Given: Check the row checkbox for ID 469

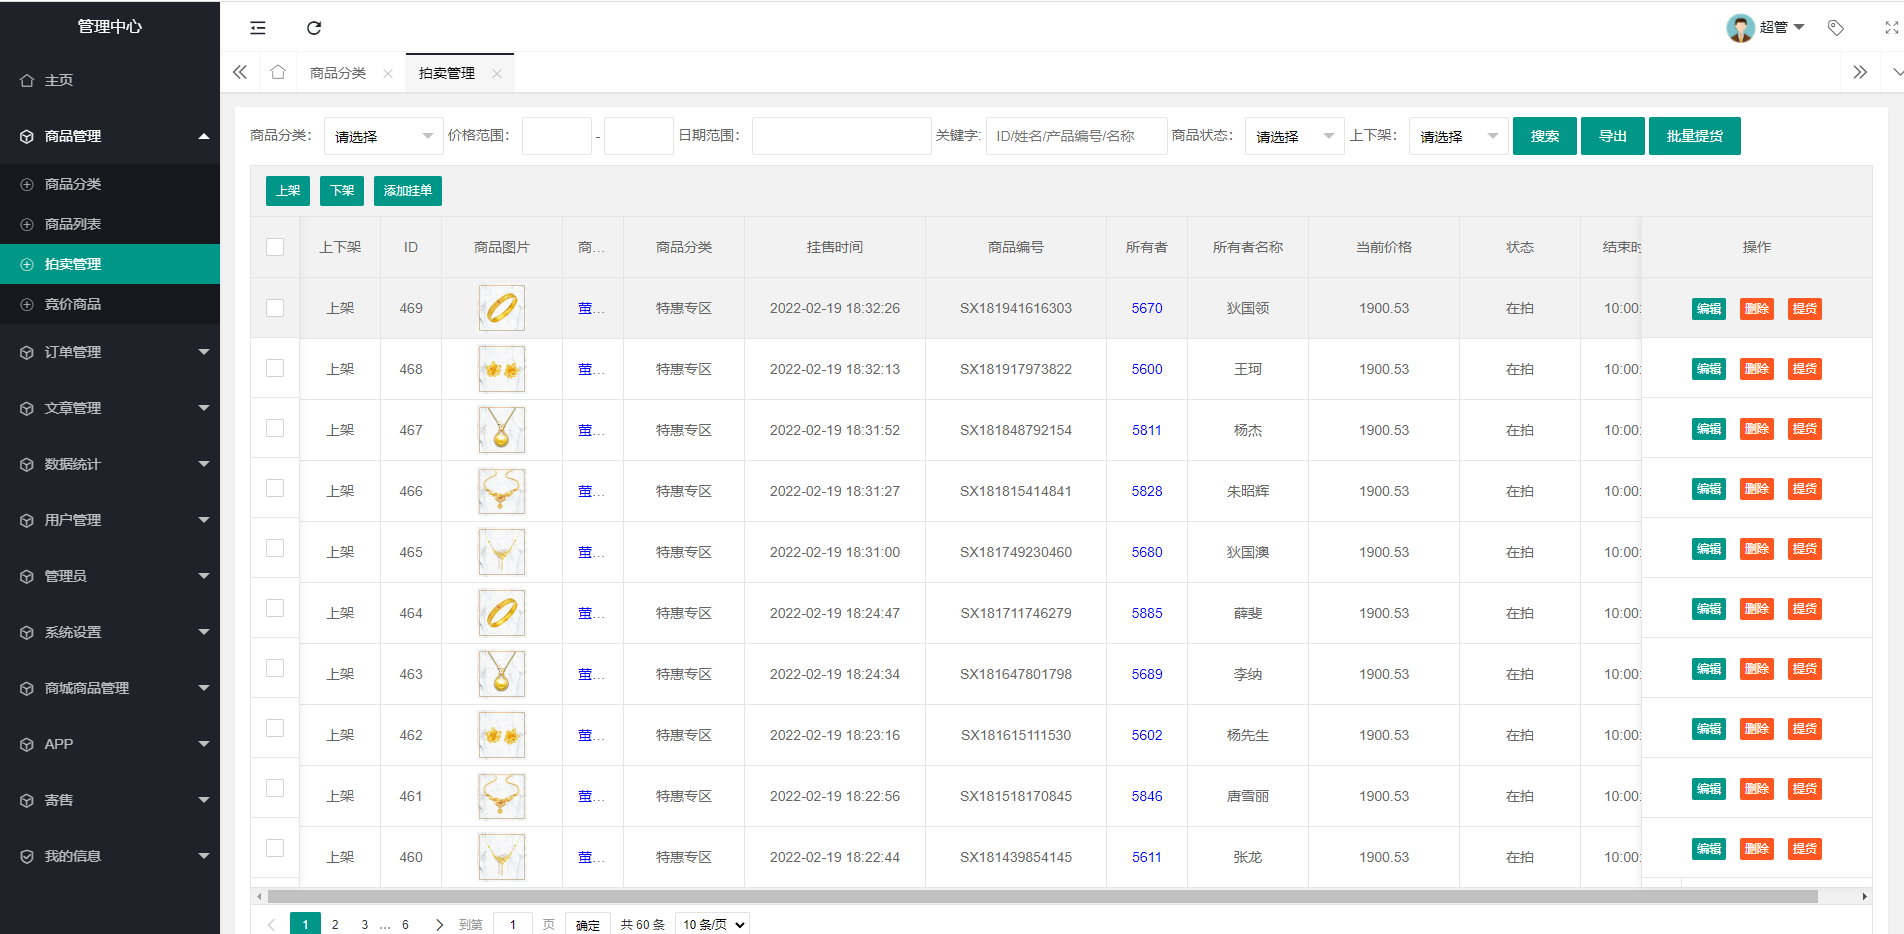Looking at the screenshot, I should coord(275,308).
